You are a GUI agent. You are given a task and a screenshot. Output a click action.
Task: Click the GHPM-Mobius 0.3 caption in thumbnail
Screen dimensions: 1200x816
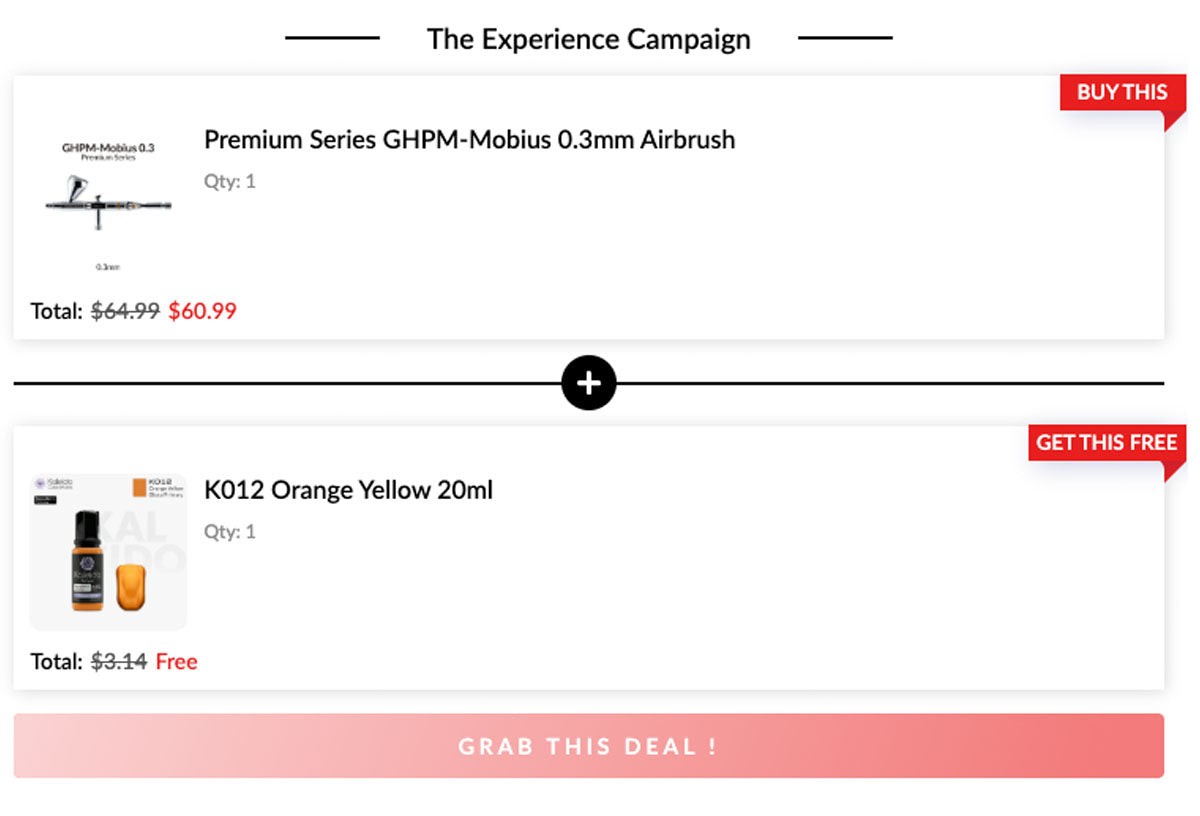point(108,148)
